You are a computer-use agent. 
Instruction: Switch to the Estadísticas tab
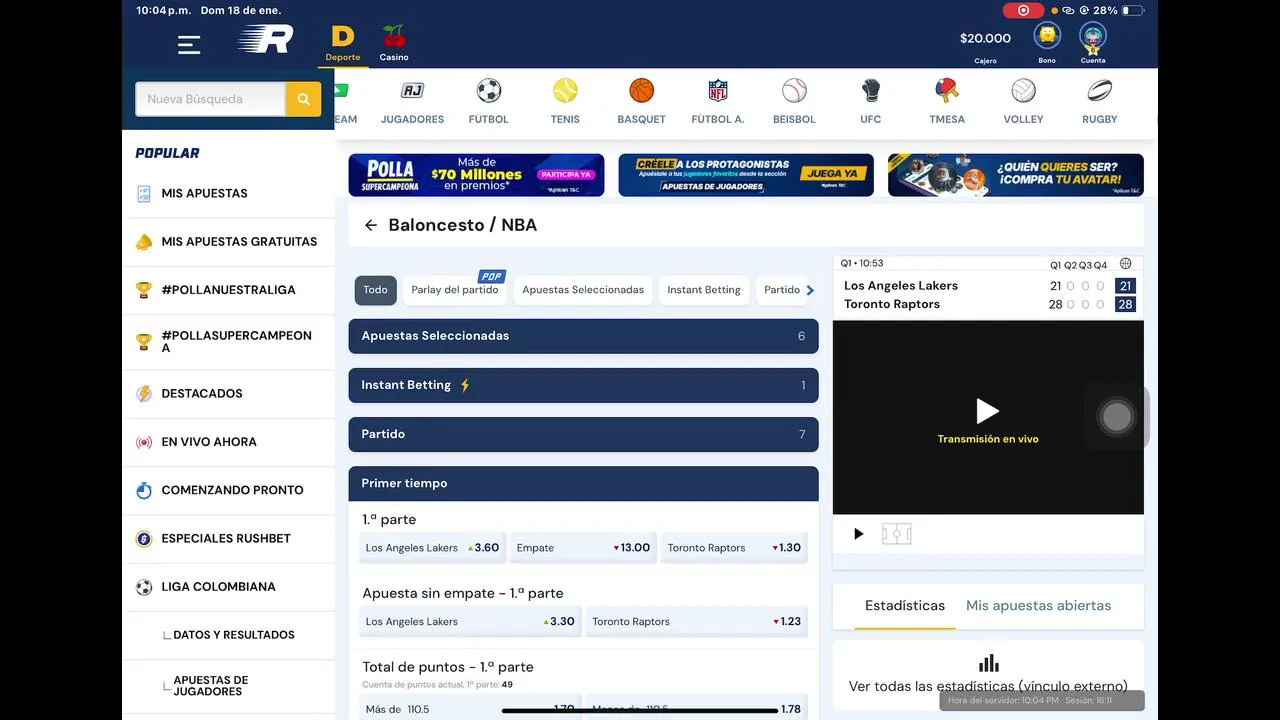[x=905, y=606]
